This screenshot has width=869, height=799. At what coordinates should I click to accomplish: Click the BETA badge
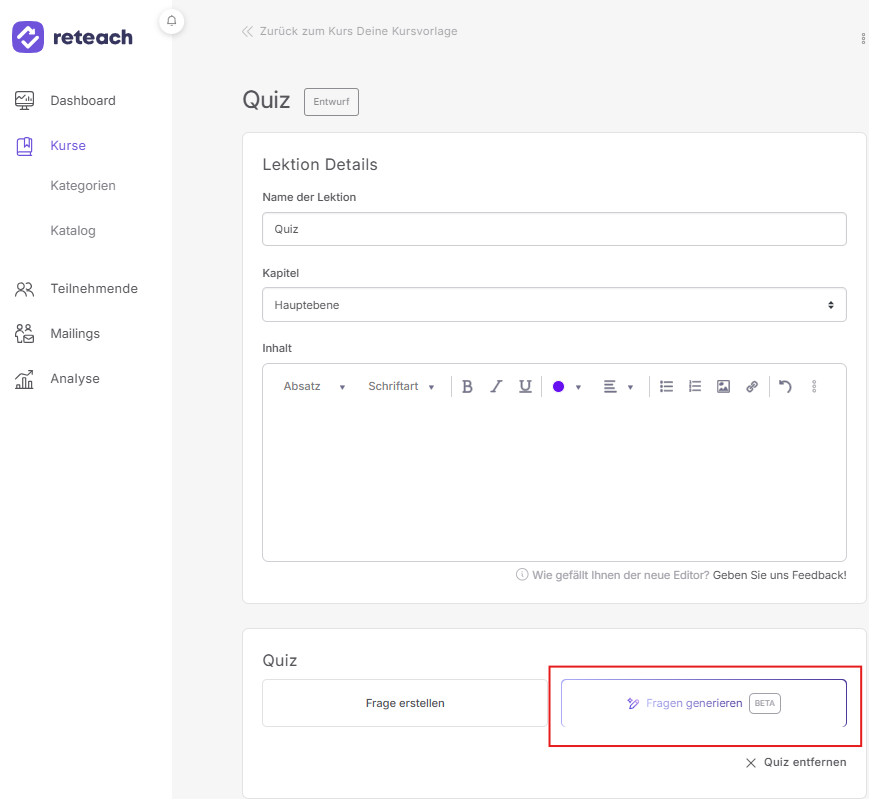pos(765,703)
